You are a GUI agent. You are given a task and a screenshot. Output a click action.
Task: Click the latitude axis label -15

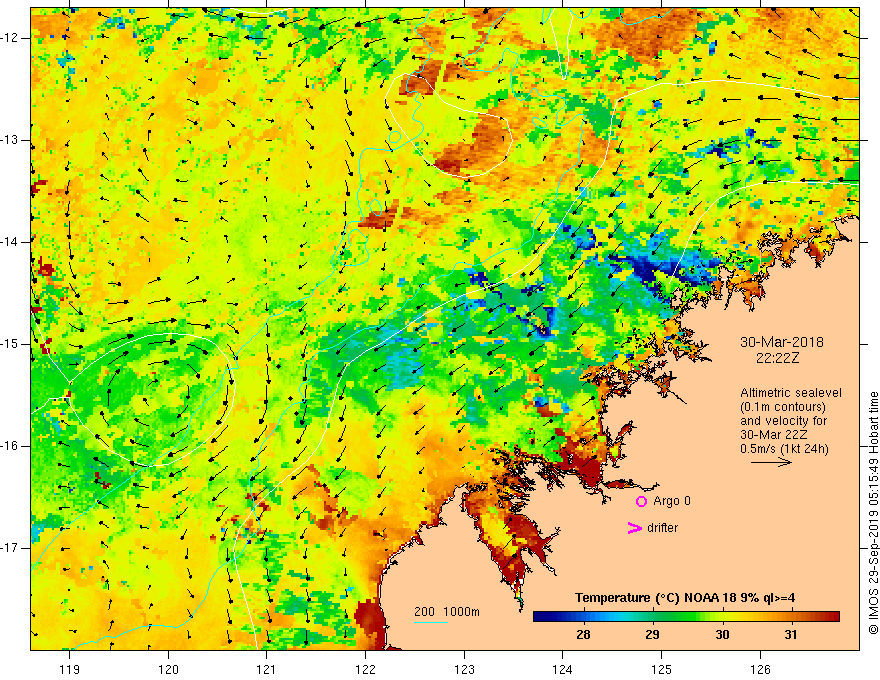10,344
